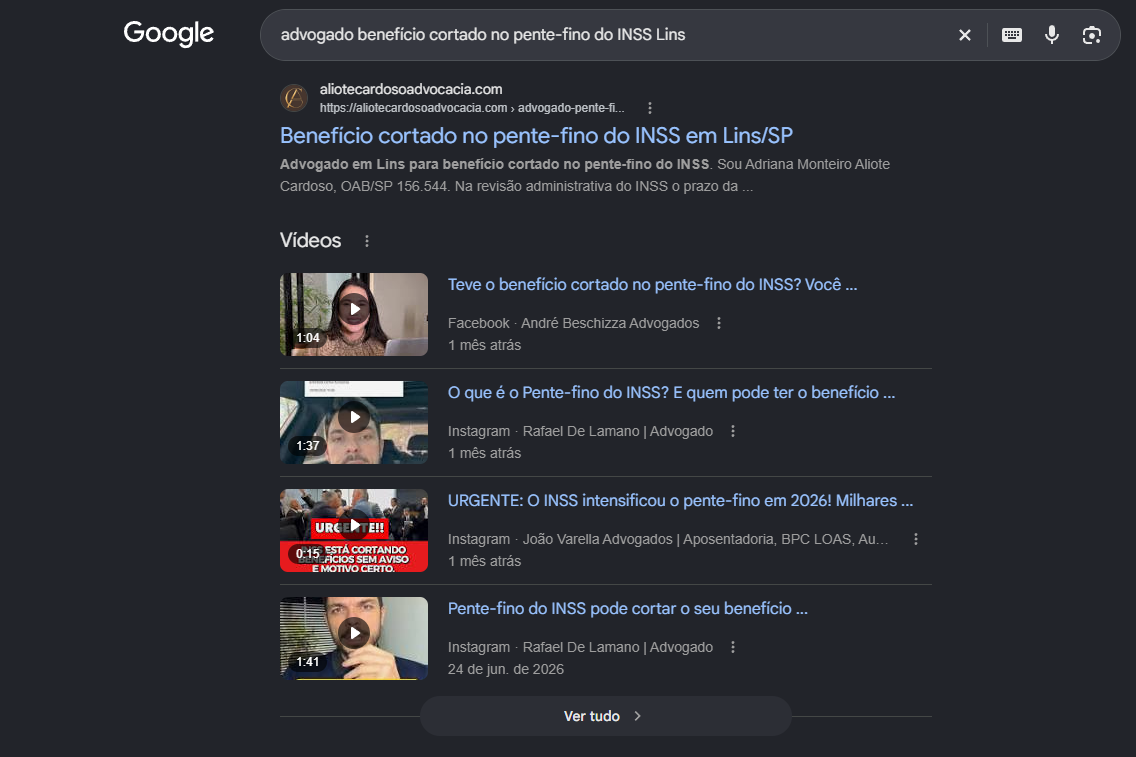
Task: Open 'Teve o benefício cortado no pente-fino' video link
Action: (652, 285)
